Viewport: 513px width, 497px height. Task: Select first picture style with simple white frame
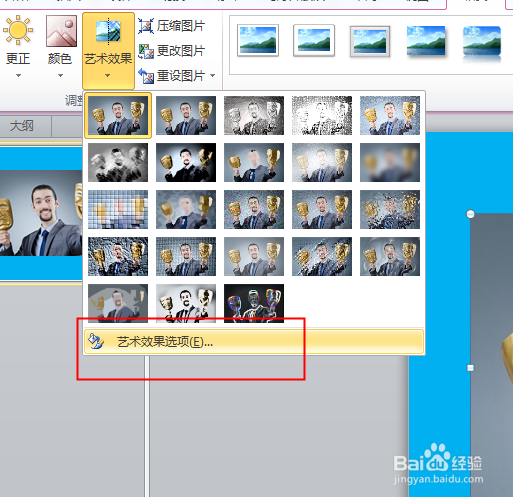point(258,40)
